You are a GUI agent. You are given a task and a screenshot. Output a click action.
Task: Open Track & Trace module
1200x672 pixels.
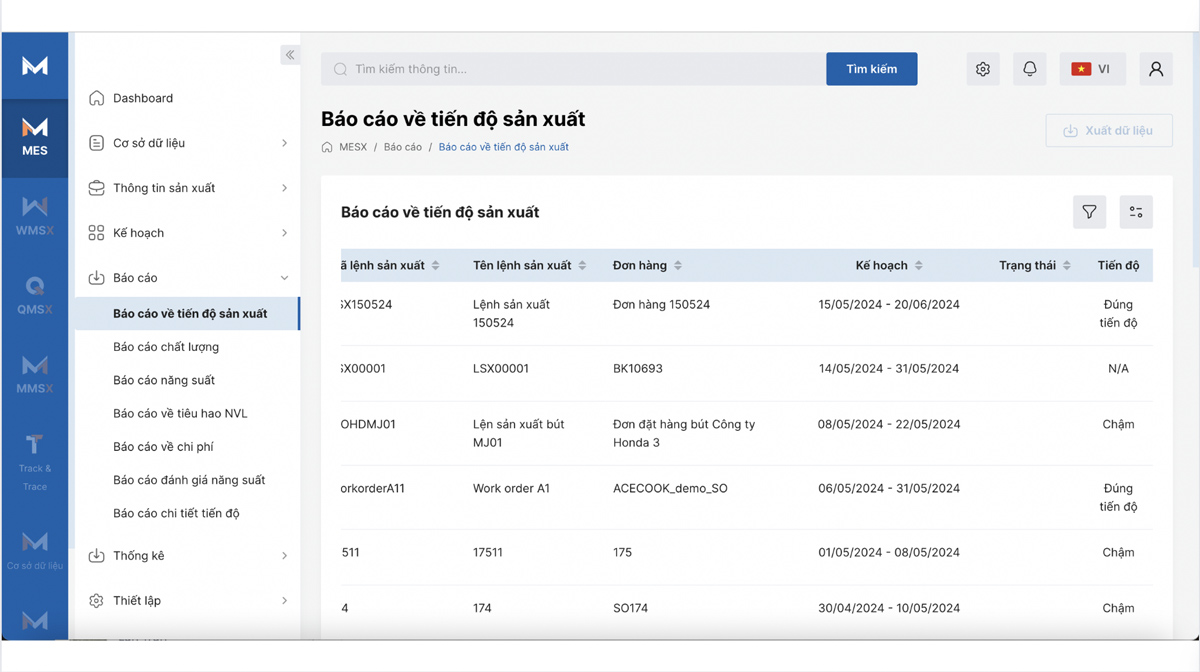[35, 463]
